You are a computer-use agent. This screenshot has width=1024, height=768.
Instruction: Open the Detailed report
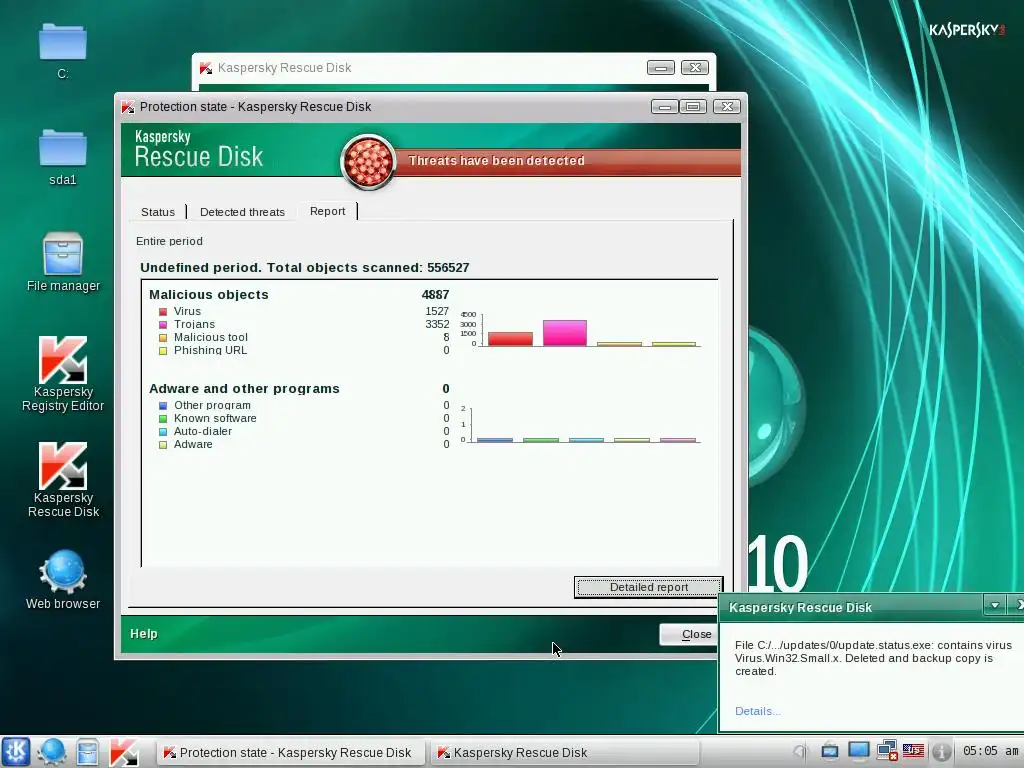[x=648, y=587]
